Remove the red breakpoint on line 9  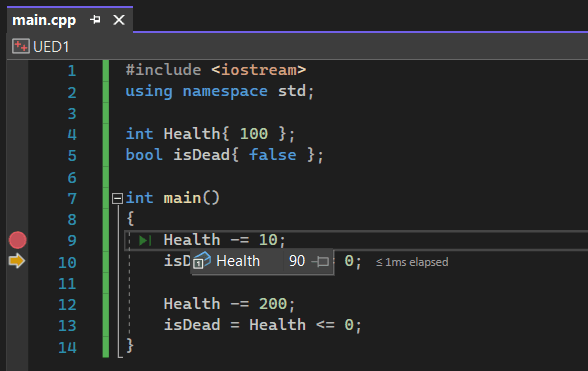(x=18, y=240)
